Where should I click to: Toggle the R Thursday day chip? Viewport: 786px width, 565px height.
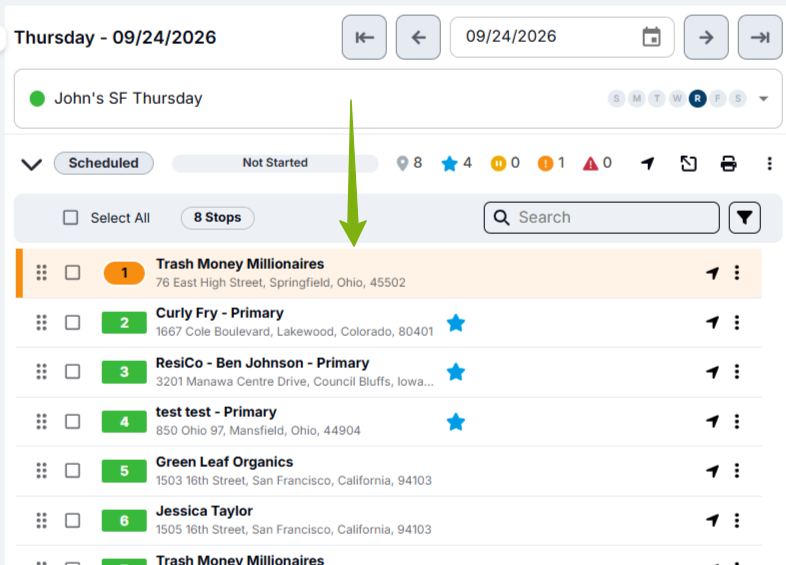pyautogui.click(x=697, y=98)
